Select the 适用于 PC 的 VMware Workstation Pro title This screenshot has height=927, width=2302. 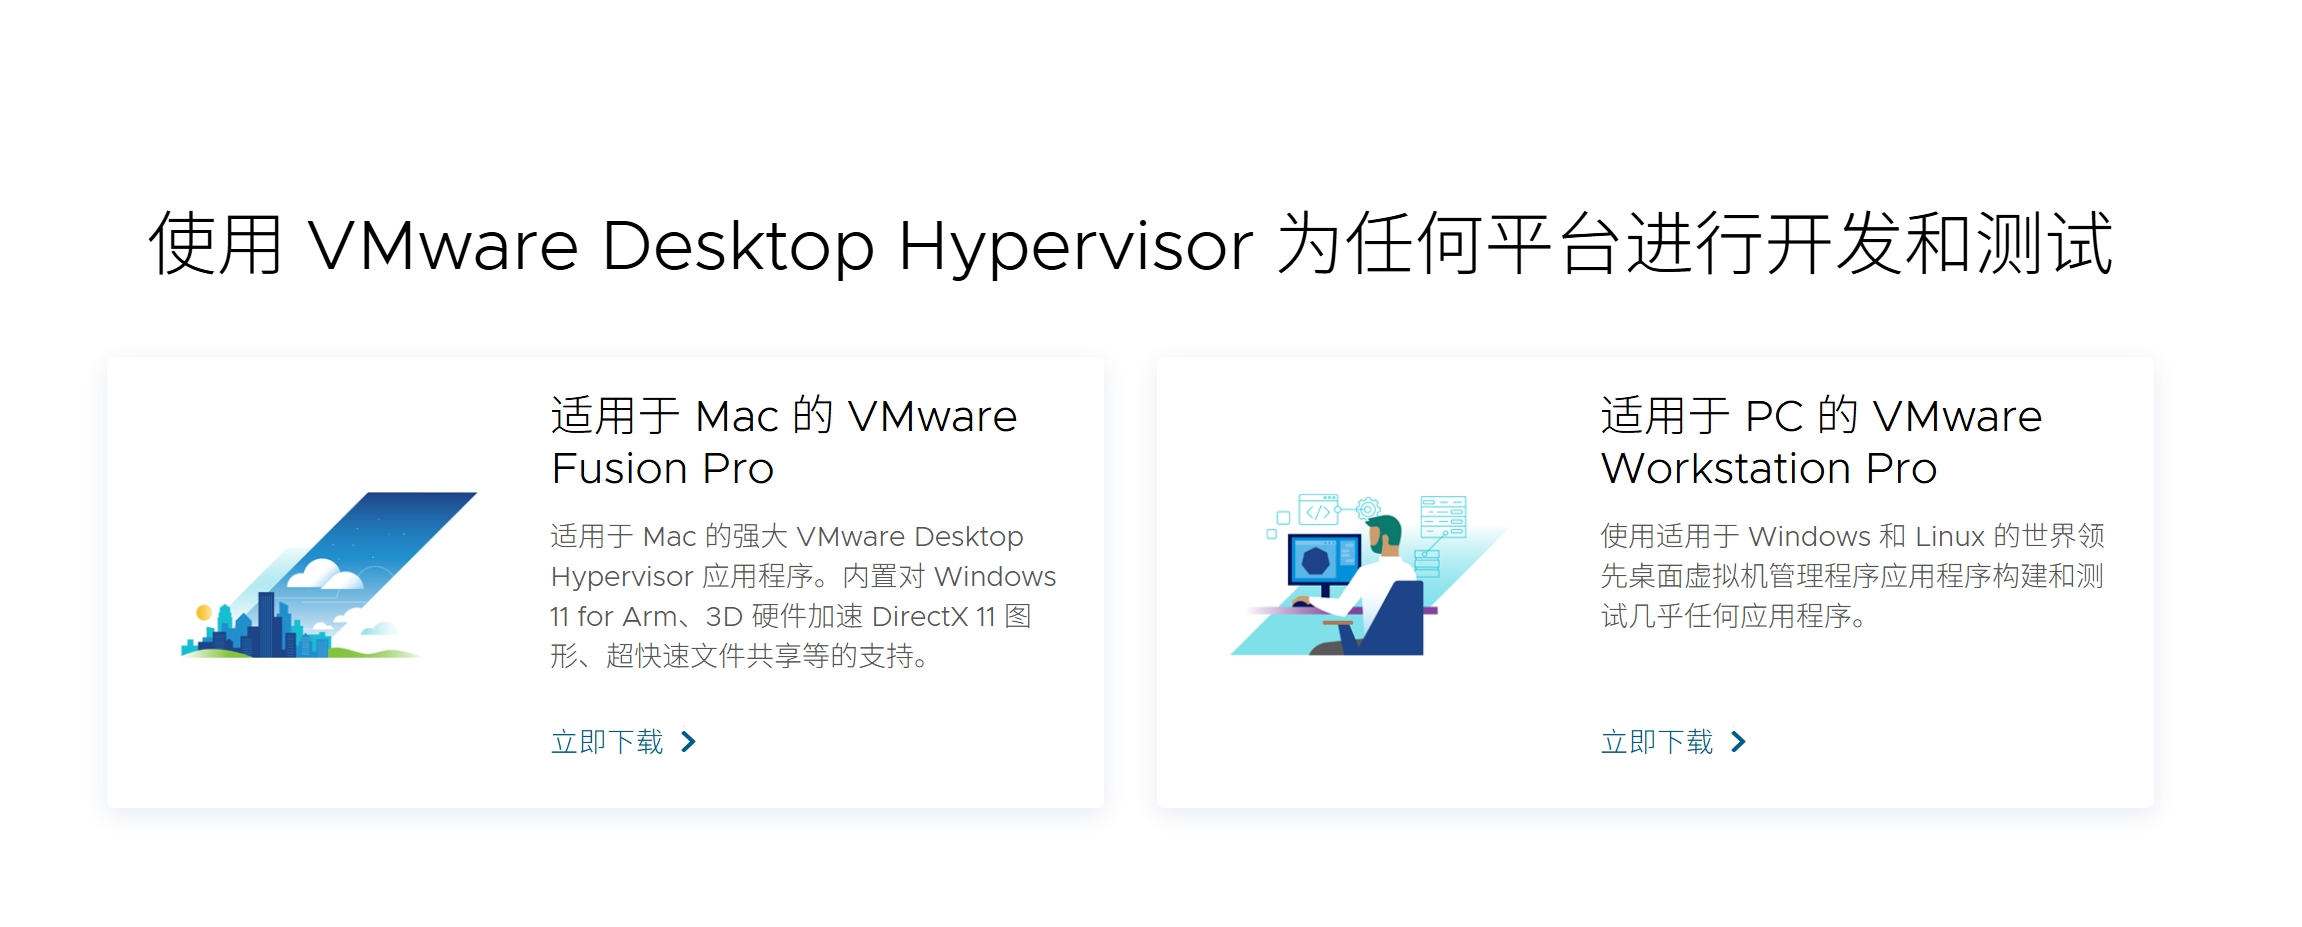click(1821, 442)
